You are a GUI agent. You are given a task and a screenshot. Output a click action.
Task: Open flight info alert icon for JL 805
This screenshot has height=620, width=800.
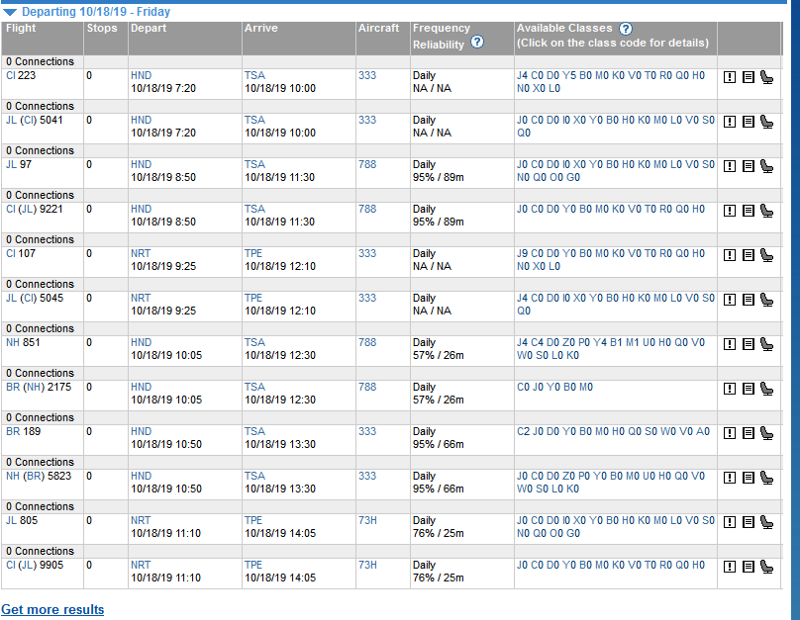pyautogui.click(x=730, y=523)
